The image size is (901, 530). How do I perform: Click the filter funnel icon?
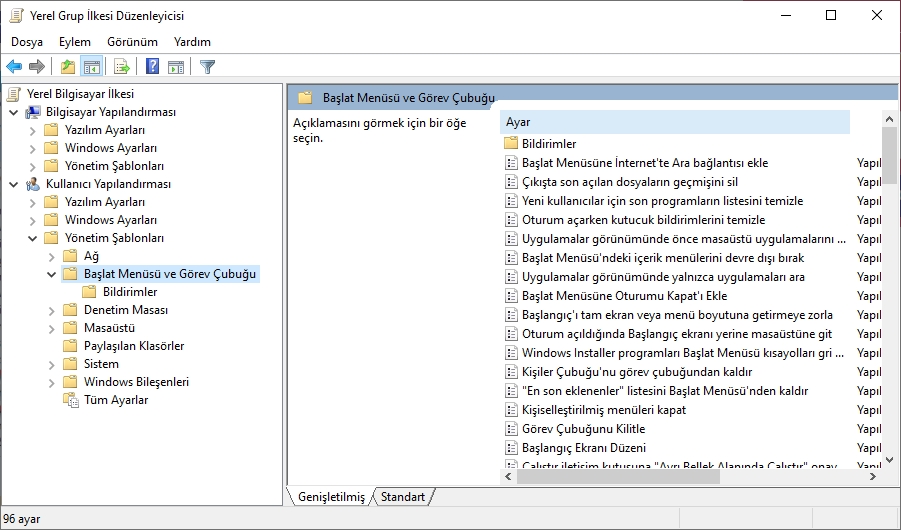click(x=207, y=67)
